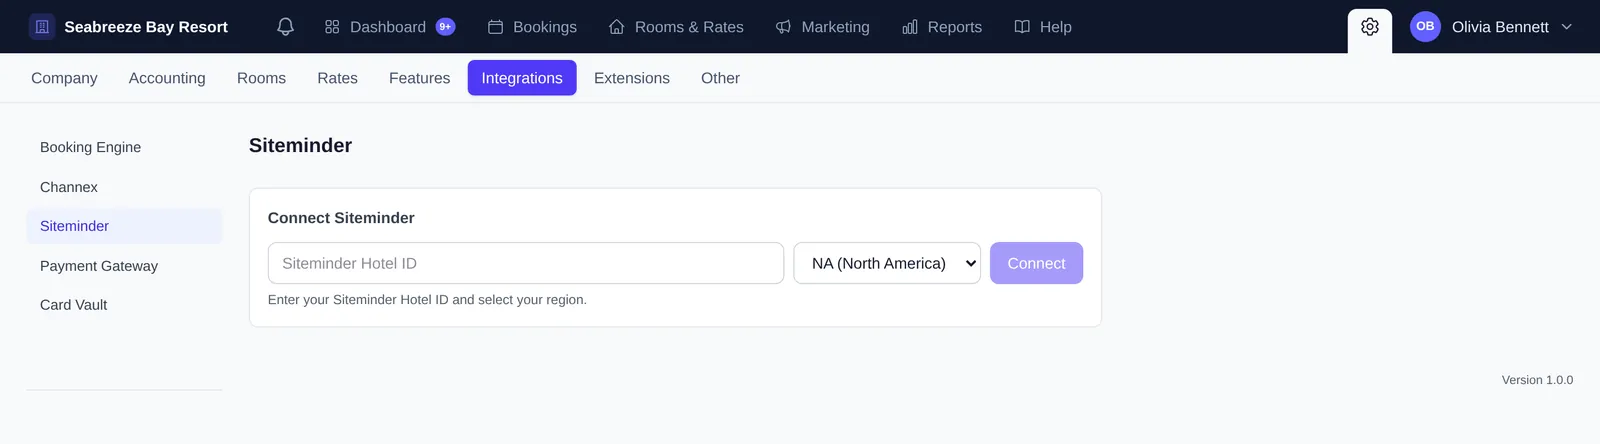Open the settings gear
This screenshot has width=1600, height=444.
click(1370, 27)
